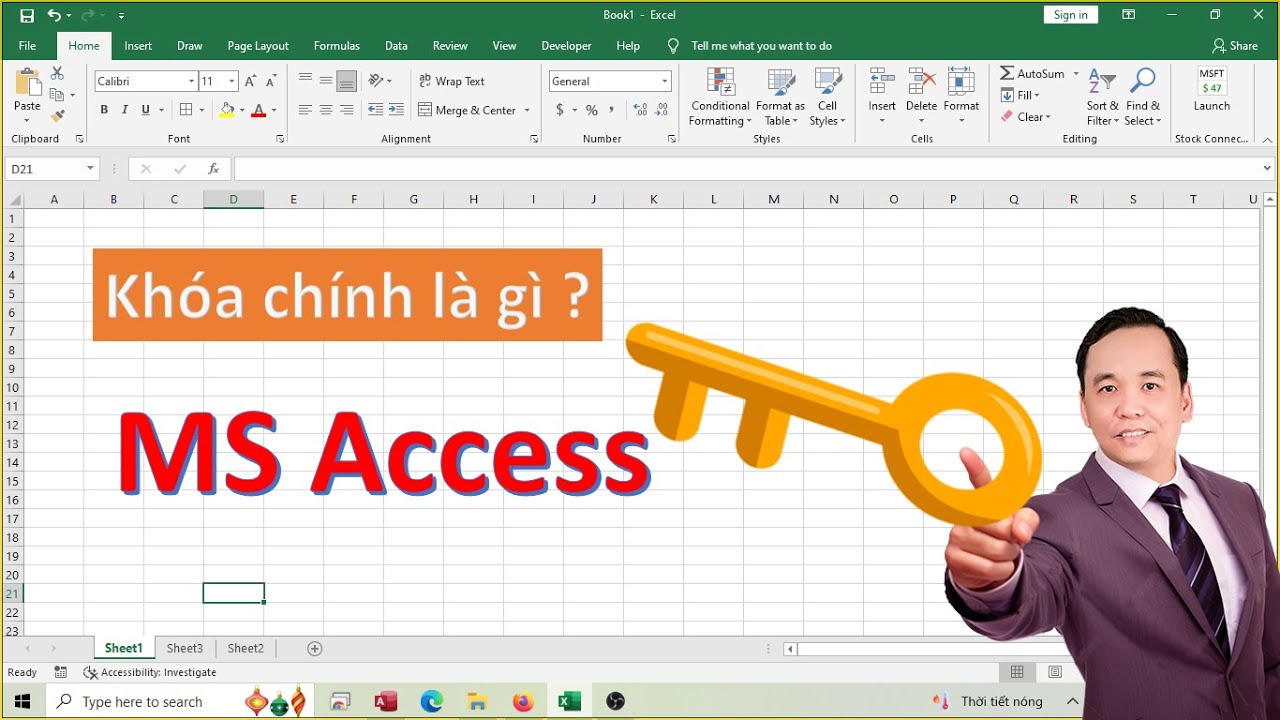
Task: Toggle Bottom Align
Action: [346, 81]
